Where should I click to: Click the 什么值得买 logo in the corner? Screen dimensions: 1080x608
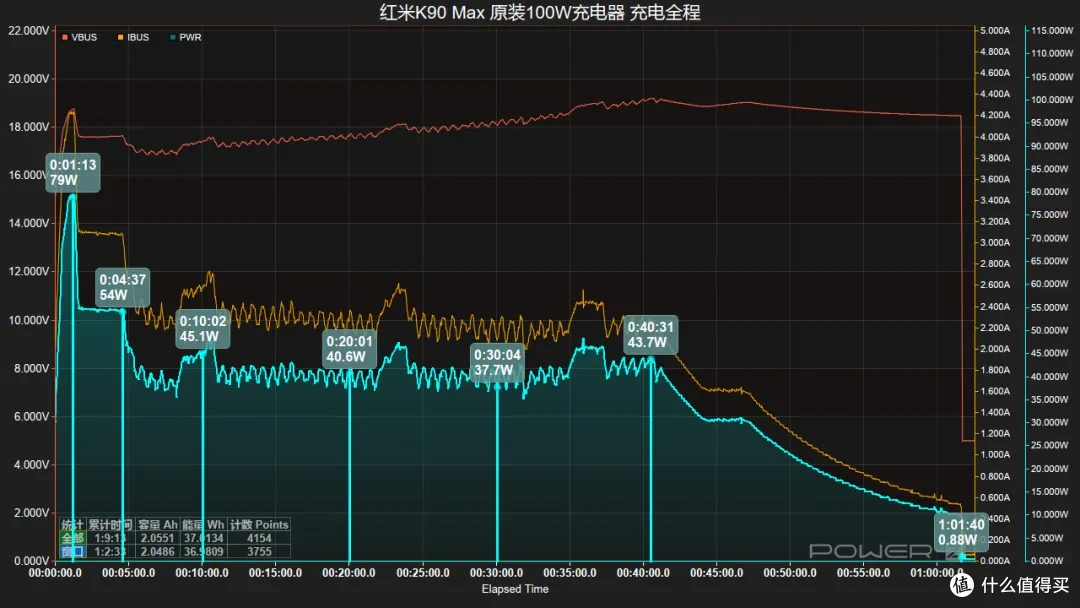coord(1011,585)
